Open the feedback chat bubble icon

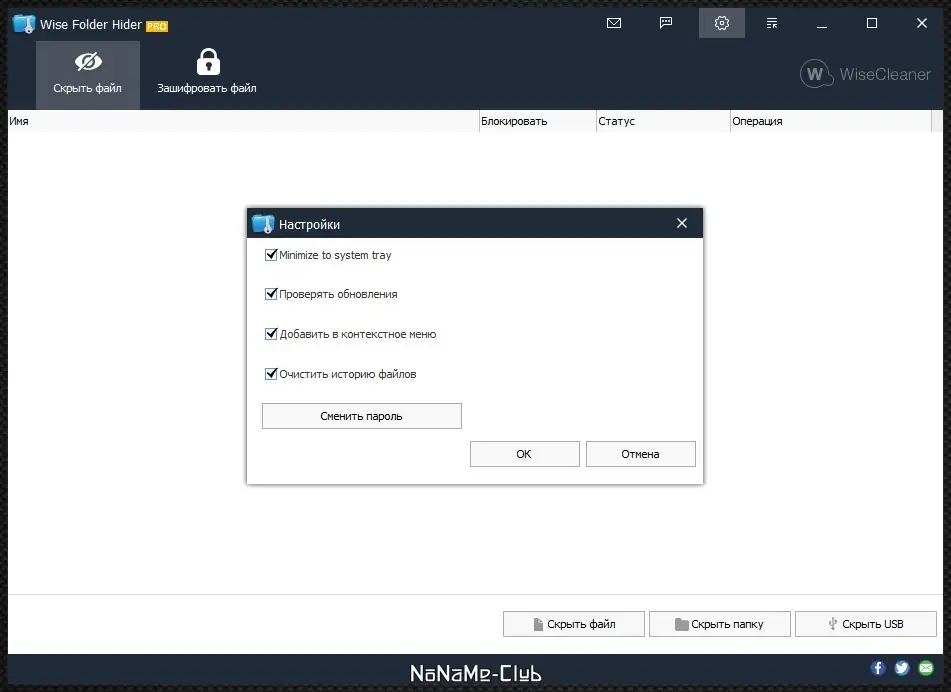pos(666,23)
